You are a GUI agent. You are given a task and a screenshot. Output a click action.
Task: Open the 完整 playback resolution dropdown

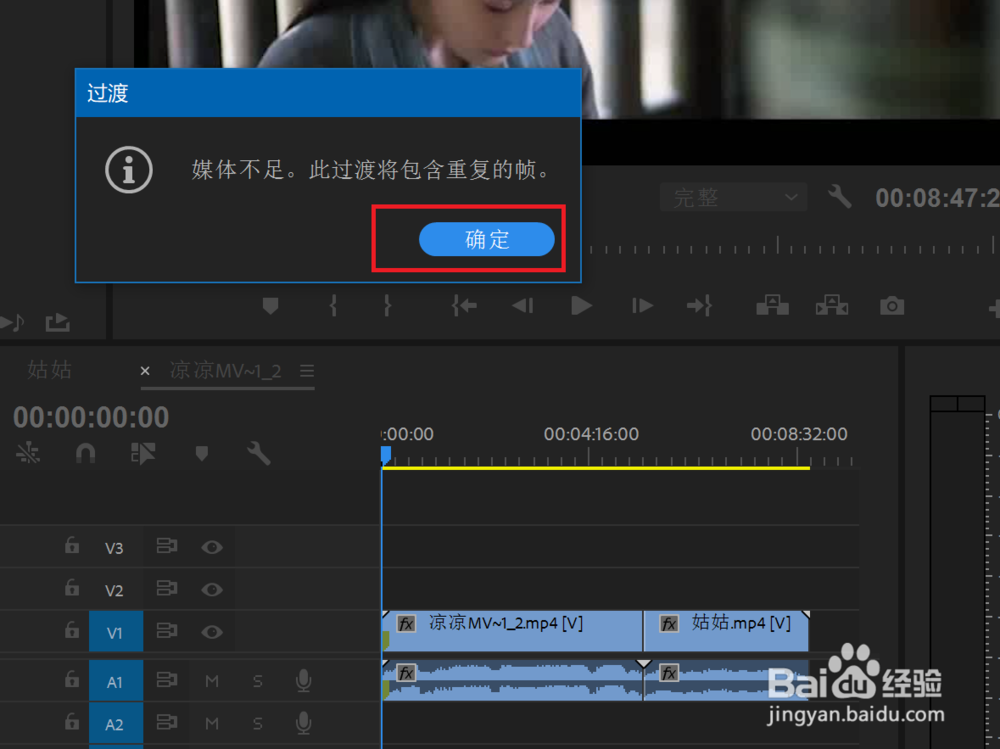pyautogui.click(x=733, y=197)
